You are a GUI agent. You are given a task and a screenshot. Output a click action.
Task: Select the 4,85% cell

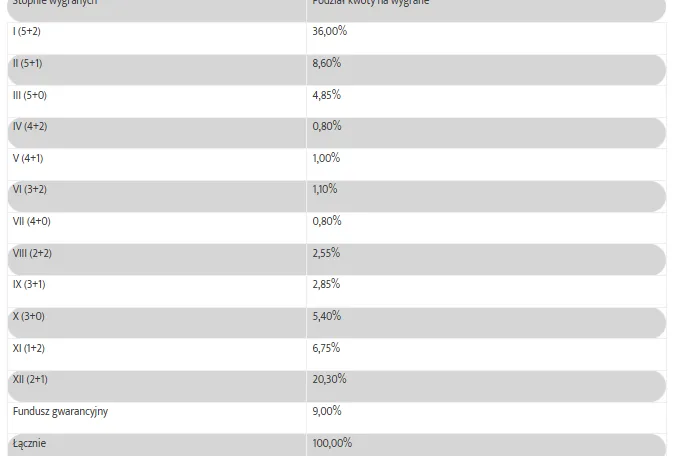327,96
